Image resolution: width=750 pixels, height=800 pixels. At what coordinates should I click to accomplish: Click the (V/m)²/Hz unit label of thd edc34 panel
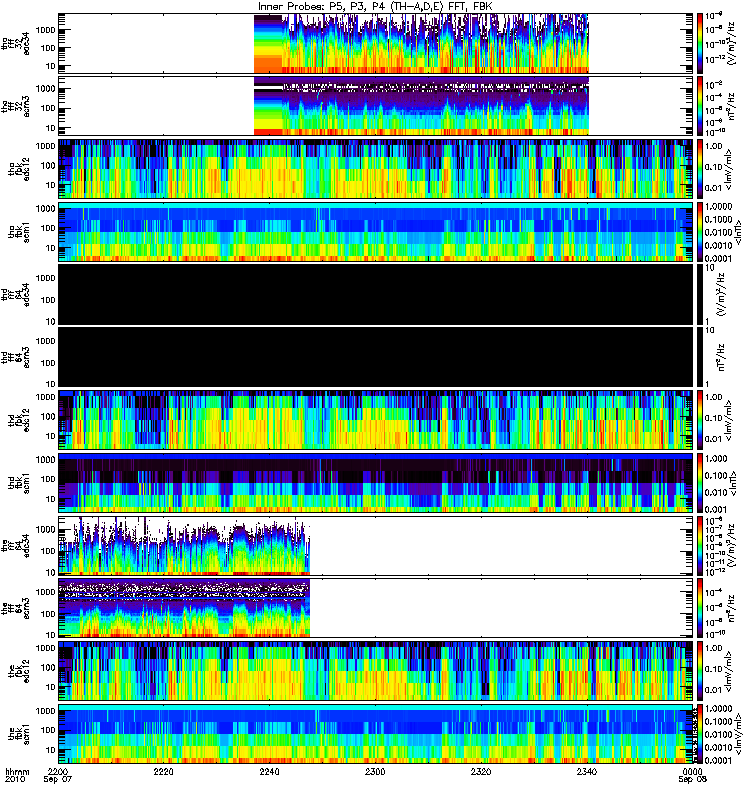tap(721, 294)
